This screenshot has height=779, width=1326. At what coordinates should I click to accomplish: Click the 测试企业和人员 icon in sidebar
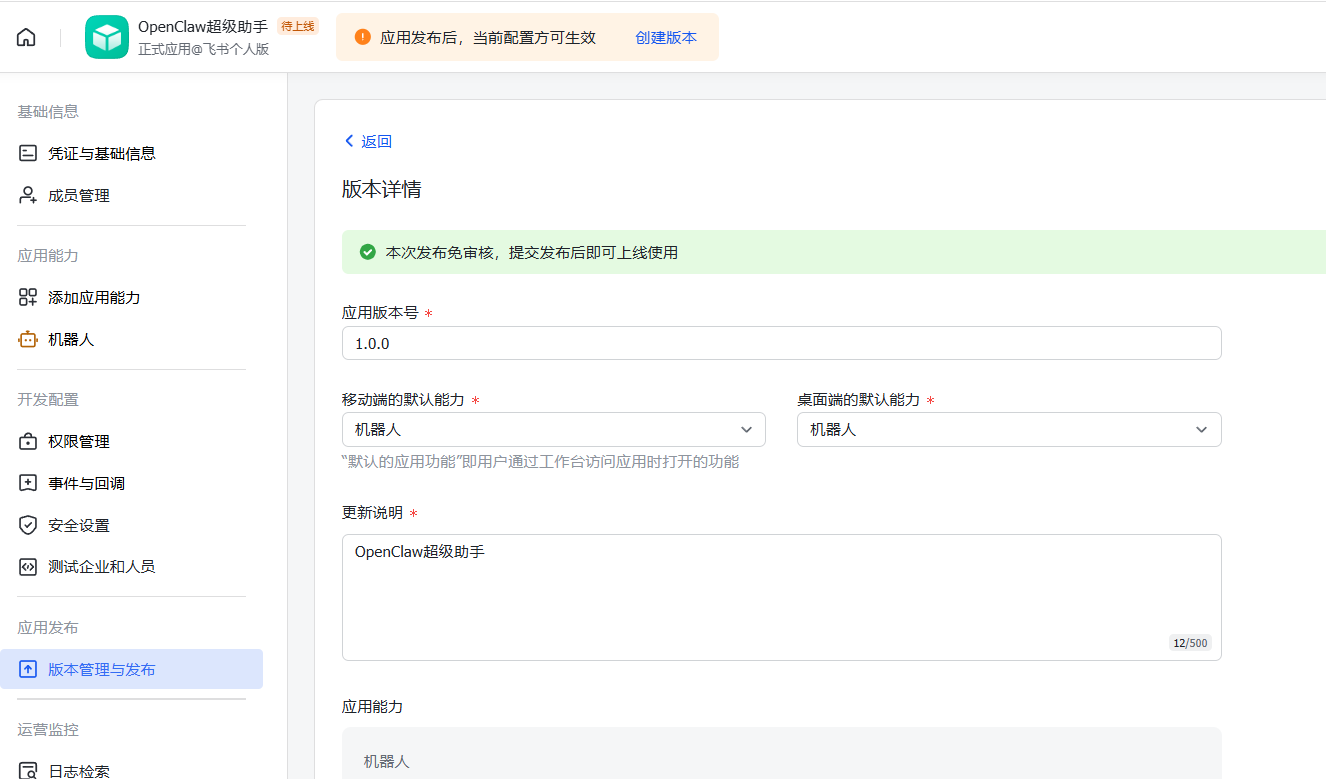click(x=28, y=566)
